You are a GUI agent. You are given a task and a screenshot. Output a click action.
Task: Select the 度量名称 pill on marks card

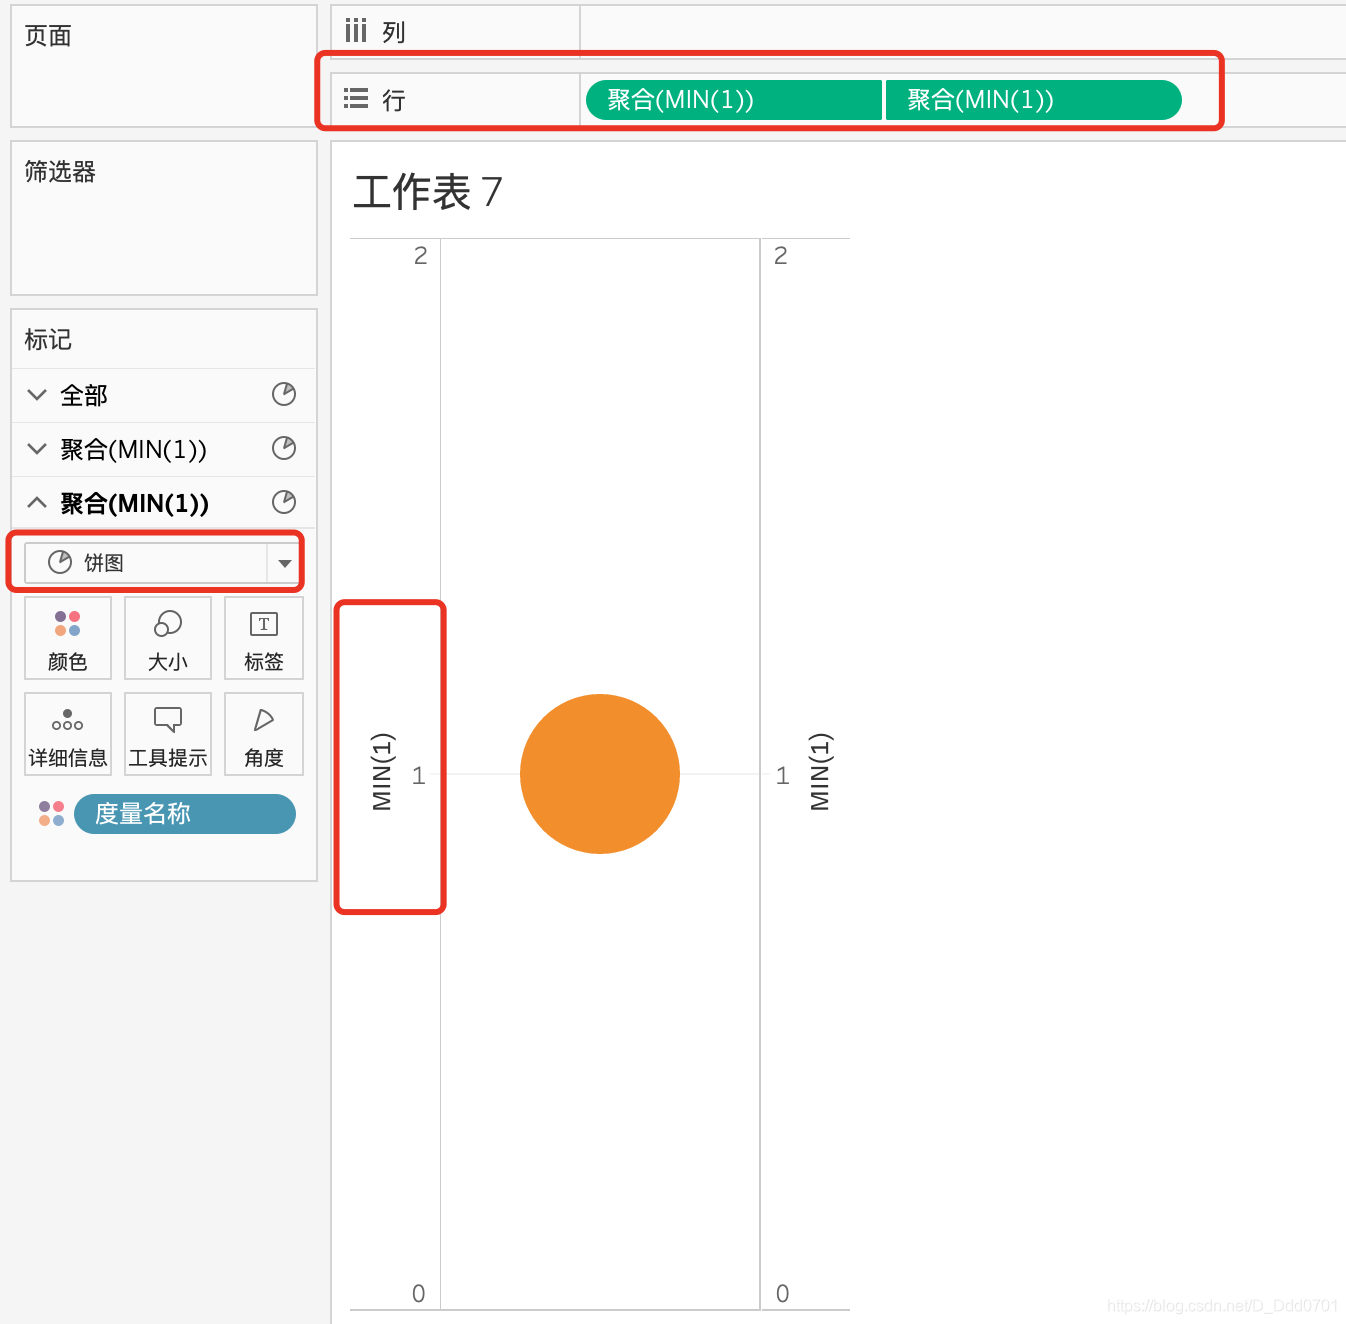pyautogui.click(x=185, y=814)
